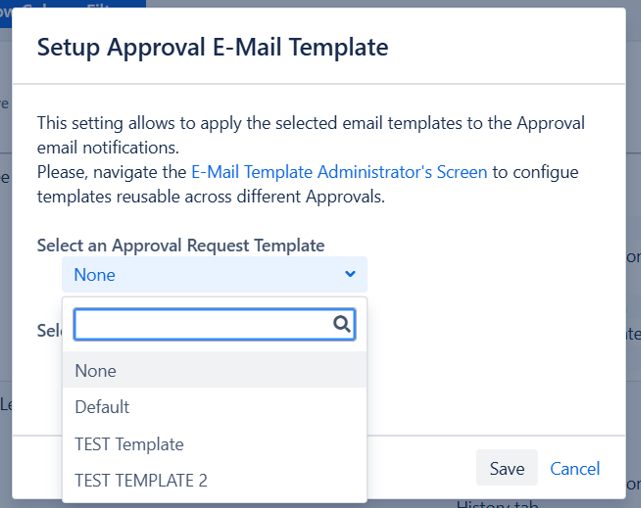Click the blue Column Filter button behind the dialog
Viewport: 641px width, 508px height.
tap(75, 6)
